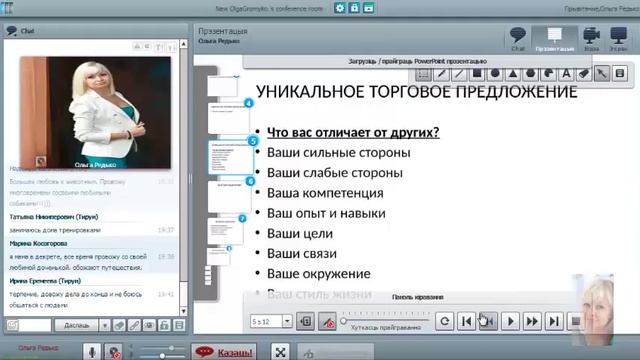Go to the previous slide
The image size is (640, 360).
(488, 322)
